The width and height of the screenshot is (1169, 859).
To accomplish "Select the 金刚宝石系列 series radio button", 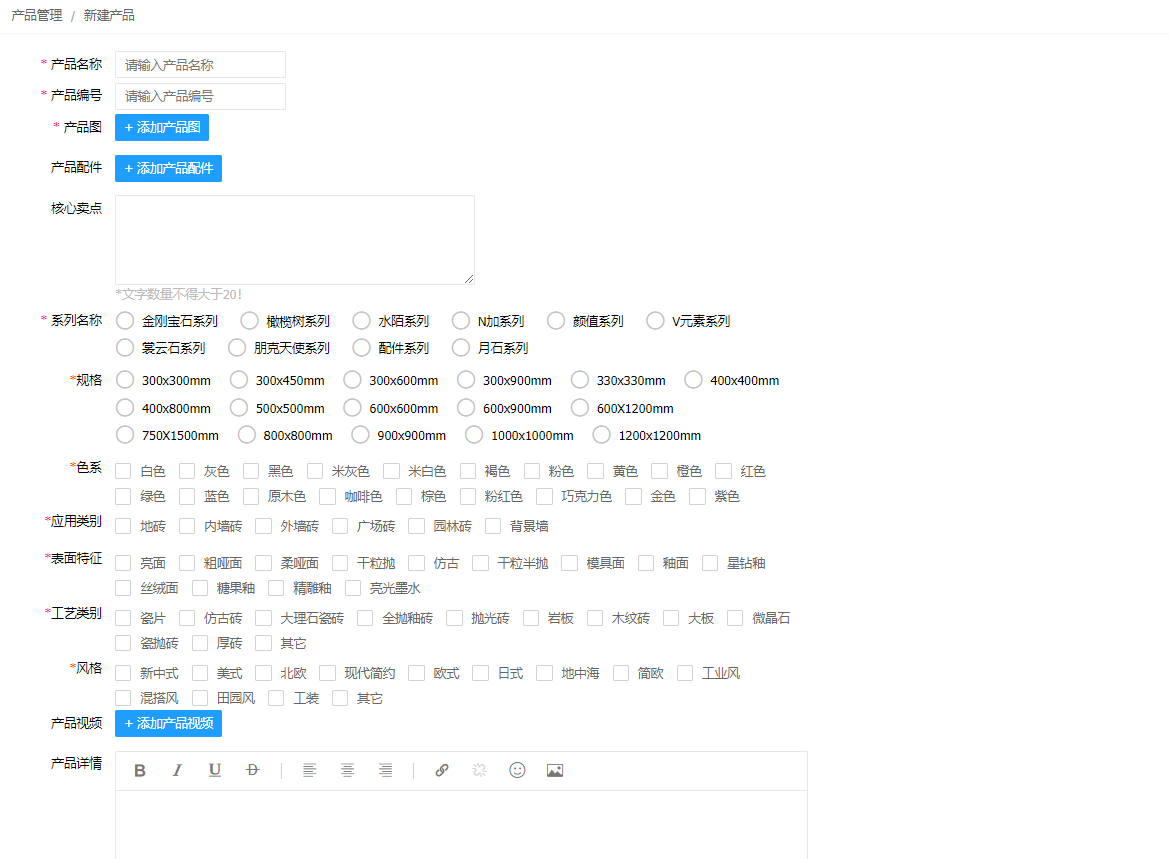I will point(124,320).
